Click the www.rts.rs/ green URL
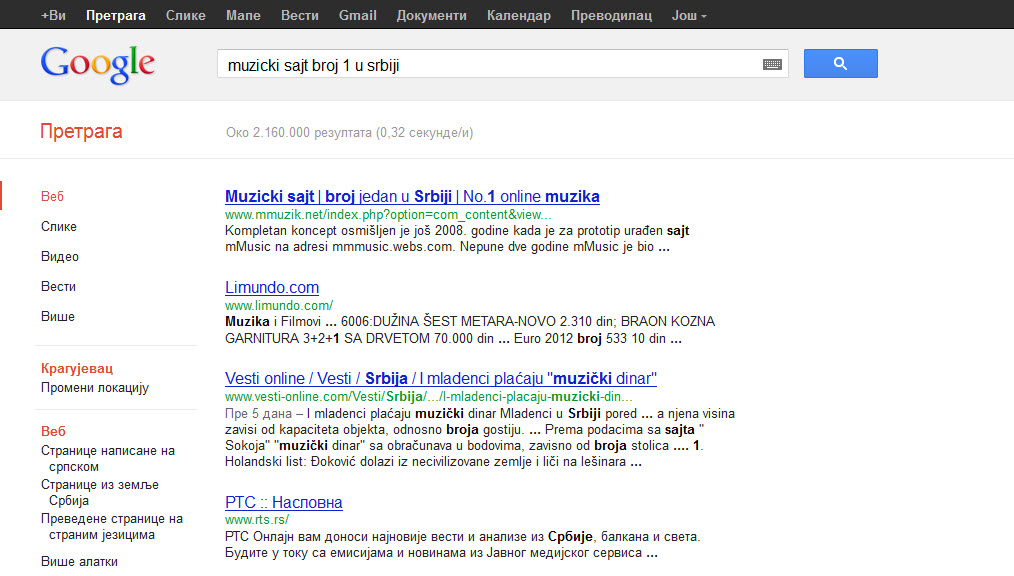Screen dimensions: 1014x576 tap(257, 519)
